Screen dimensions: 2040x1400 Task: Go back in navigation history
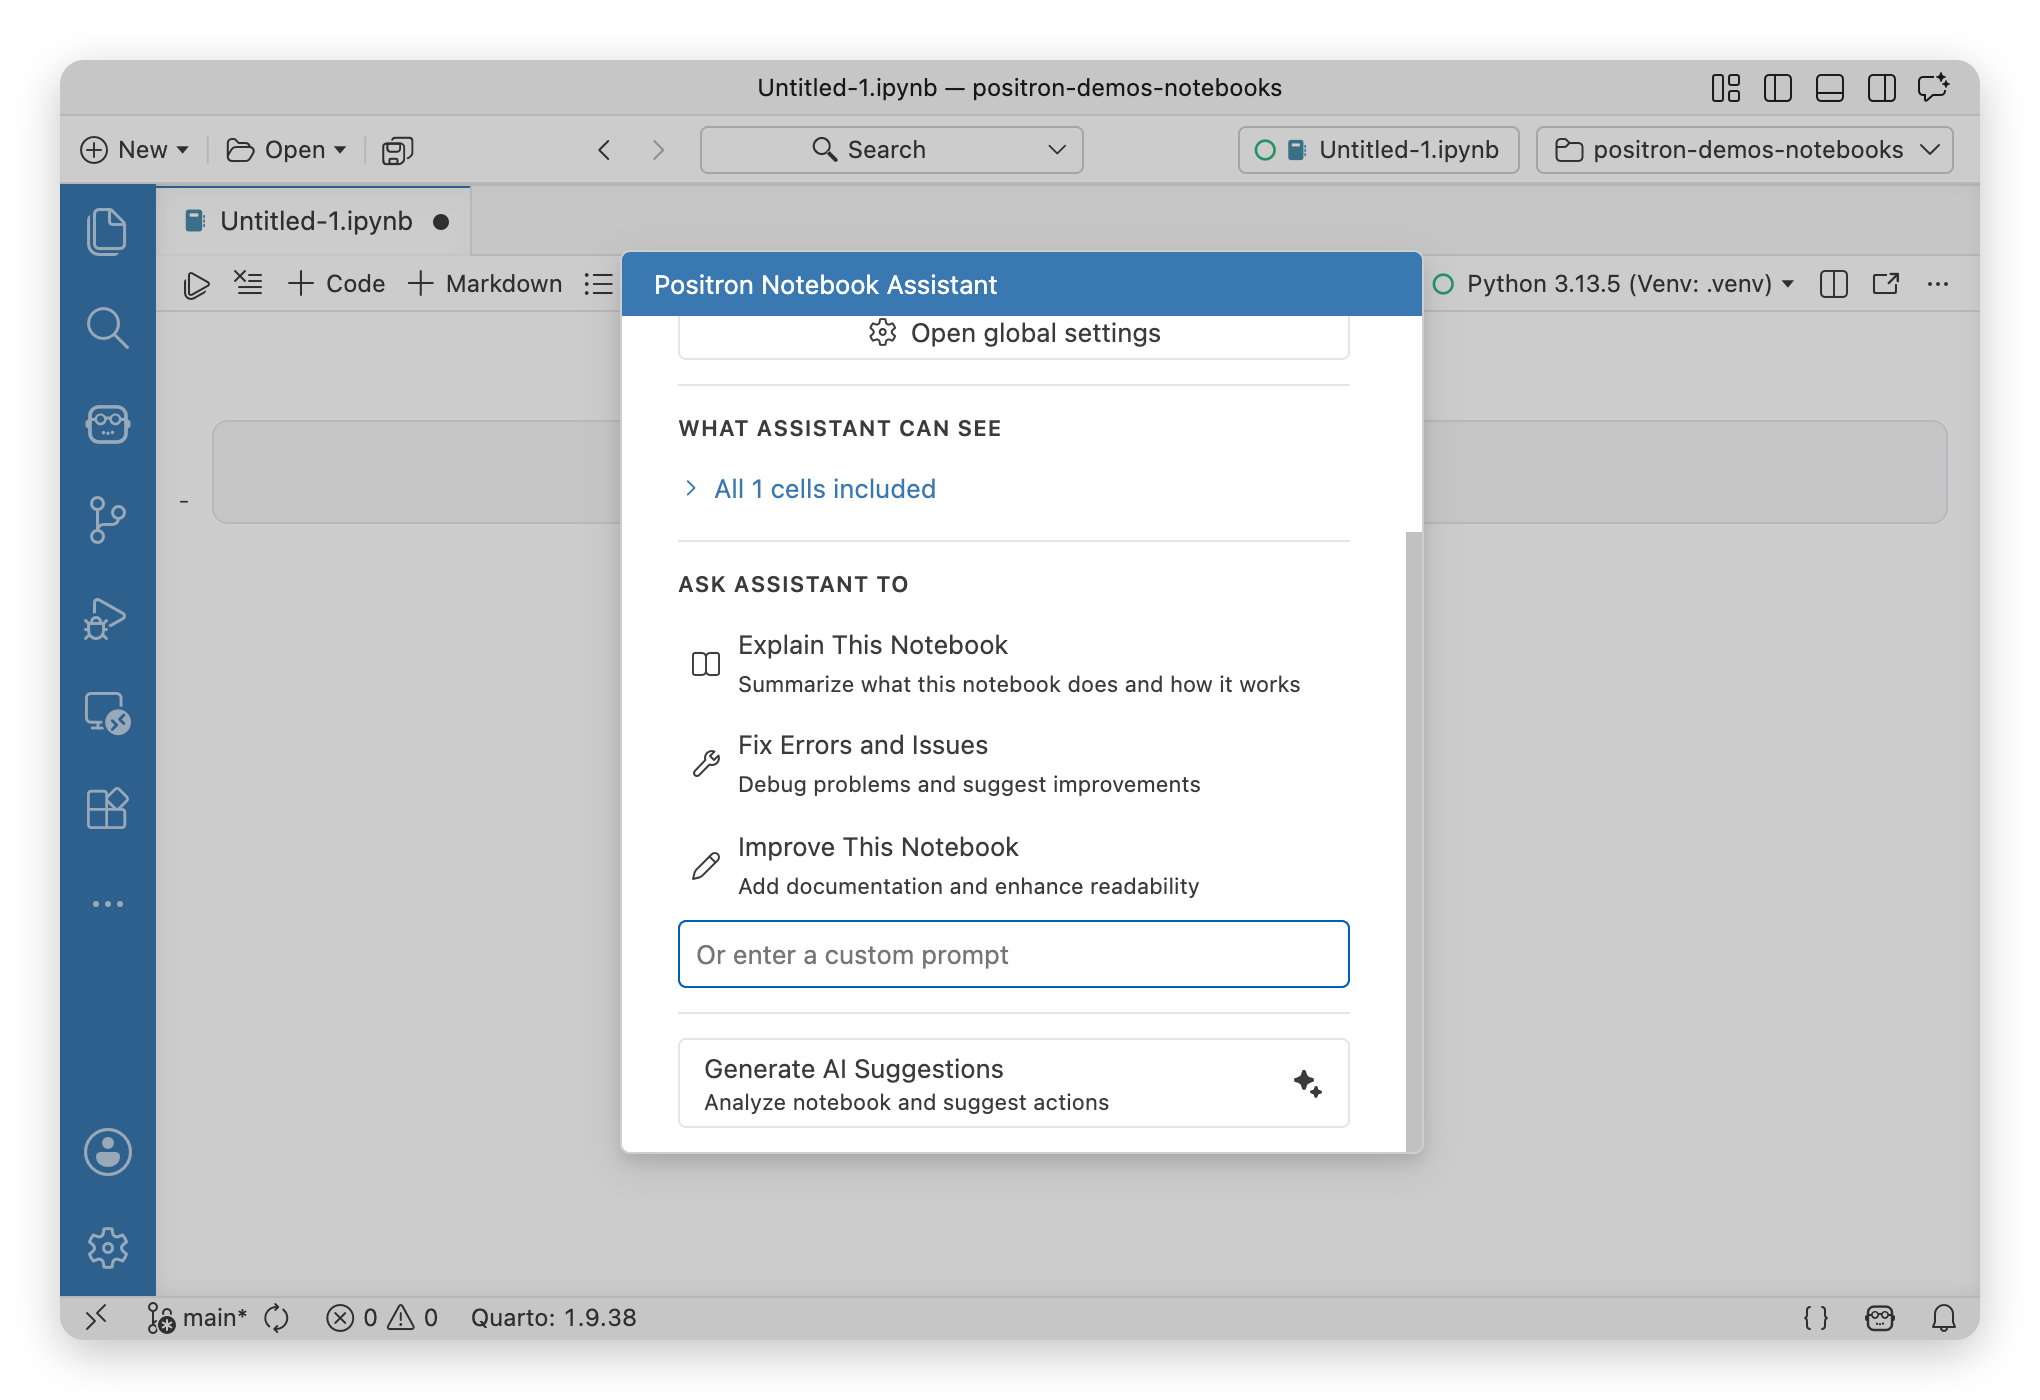[x=604, y=150]
